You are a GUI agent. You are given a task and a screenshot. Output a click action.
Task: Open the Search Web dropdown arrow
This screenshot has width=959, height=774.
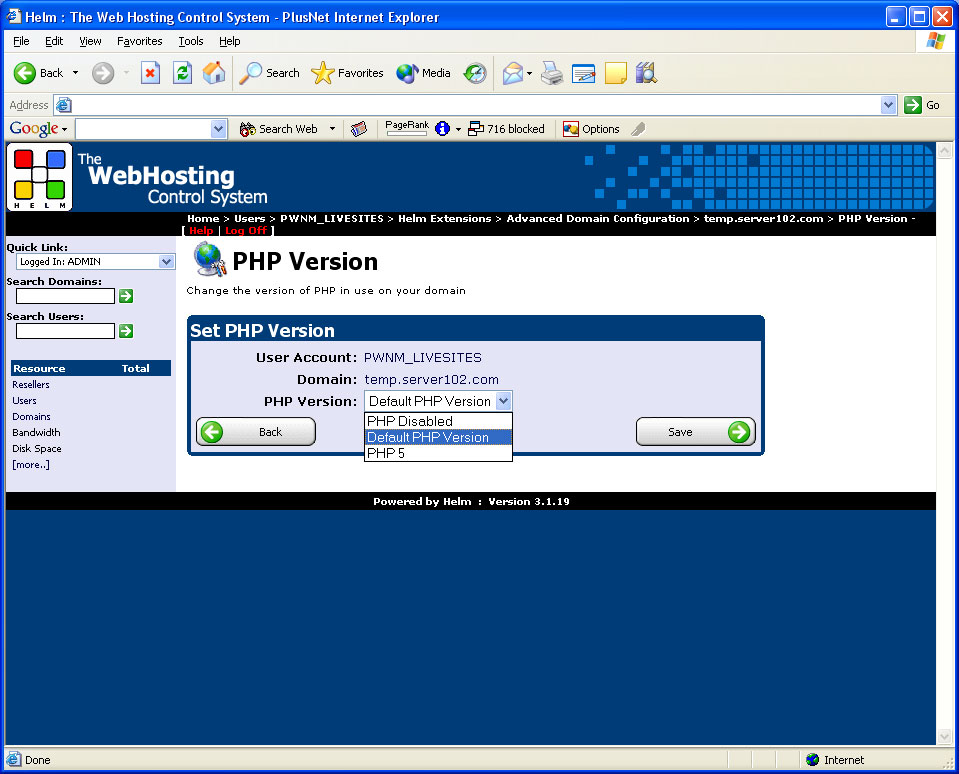332,129
